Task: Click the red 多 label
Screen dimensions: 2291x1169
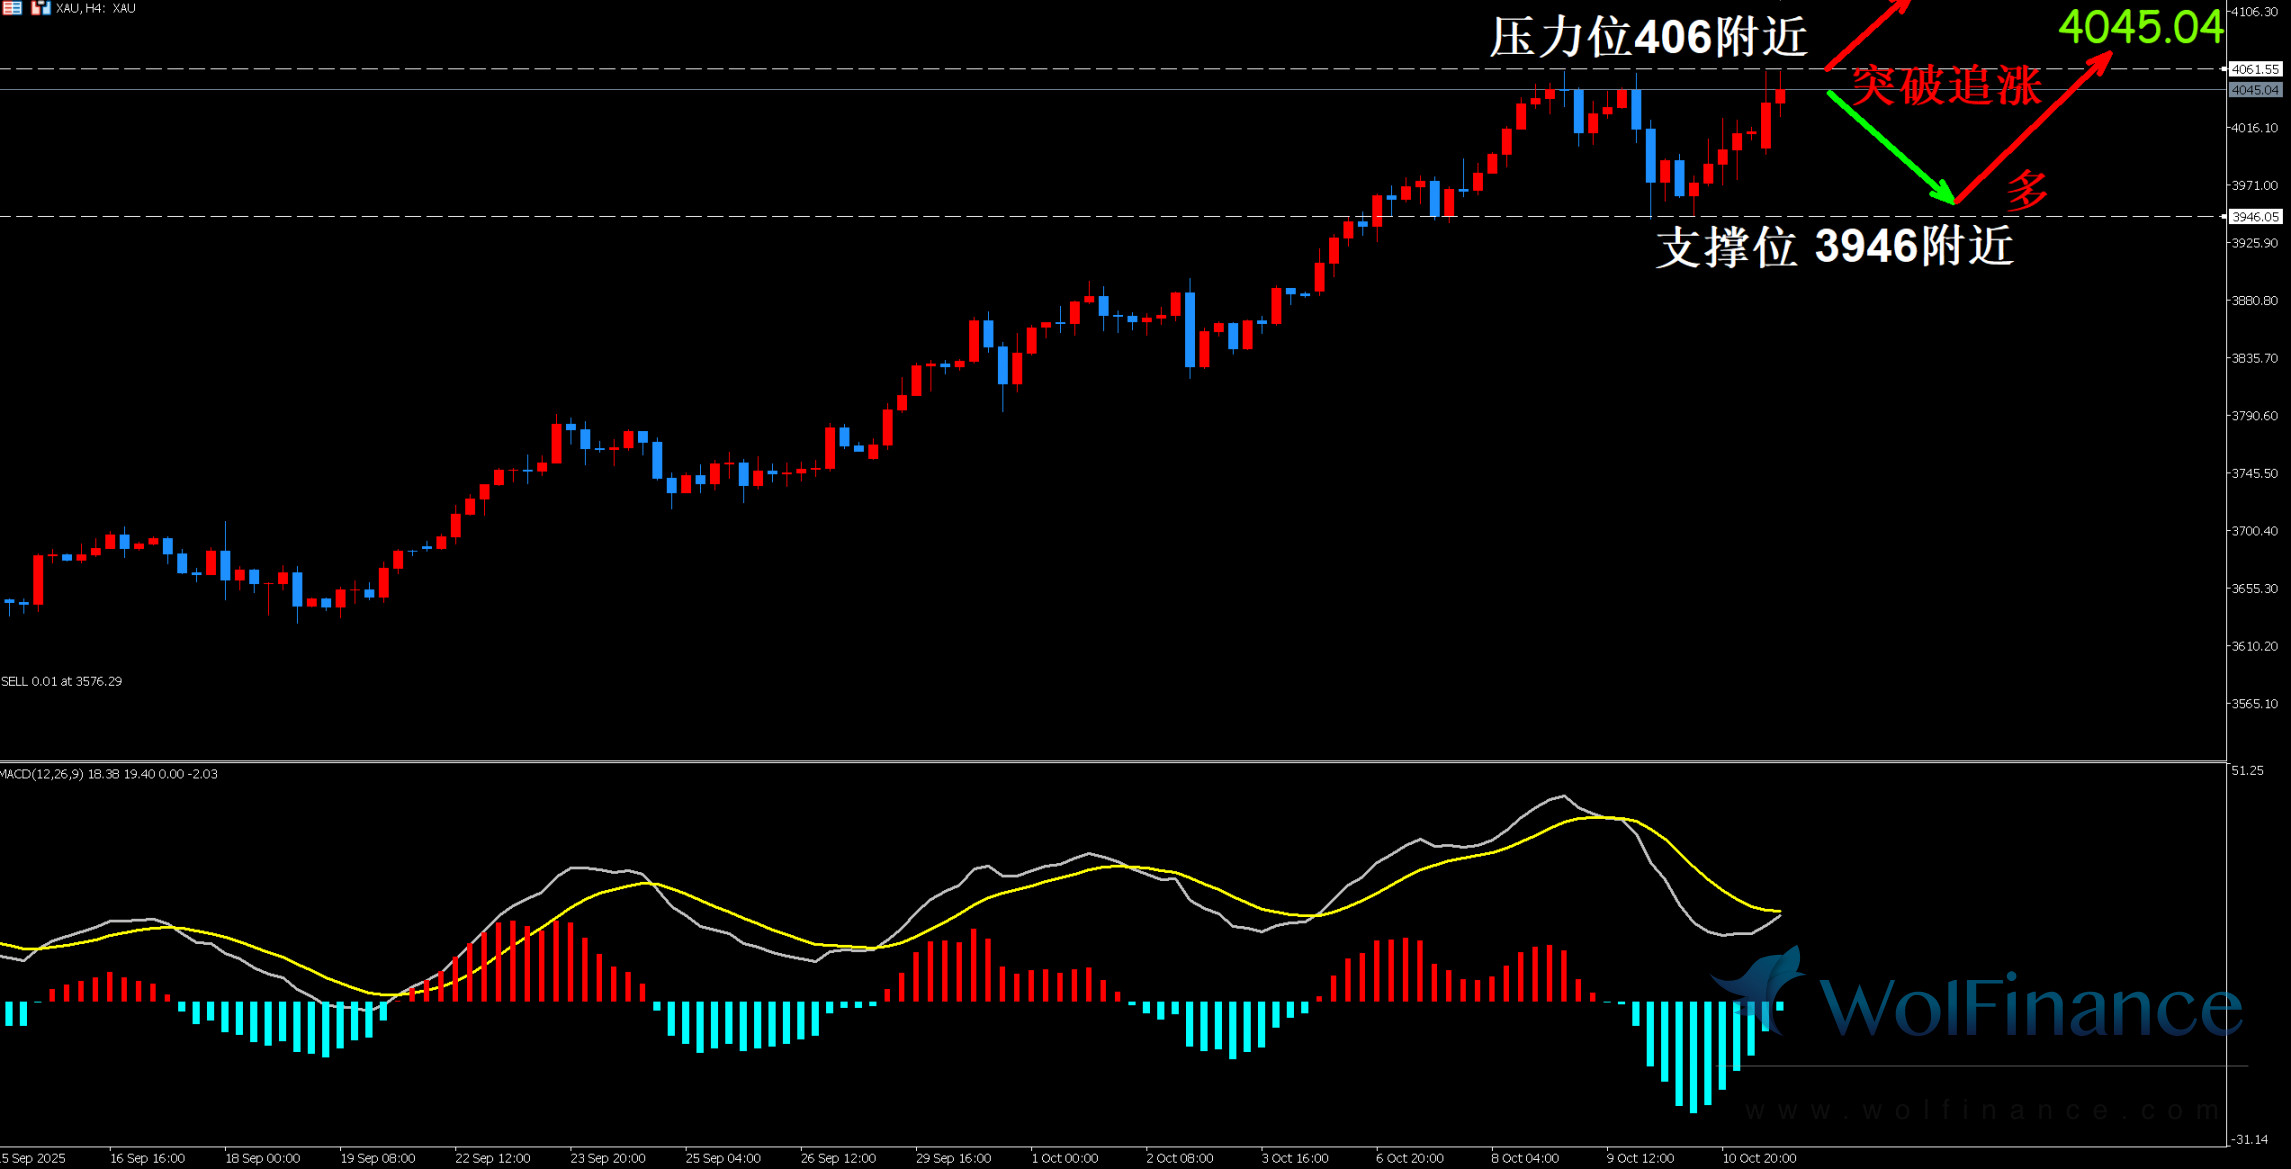Action: 2027,190
